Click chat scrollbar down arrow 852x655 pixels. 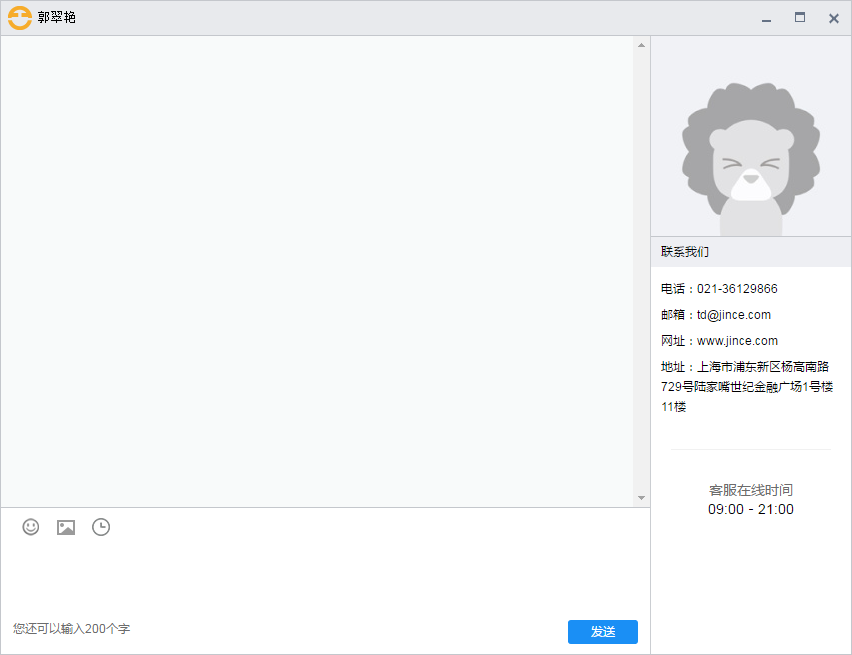(641, 497)
